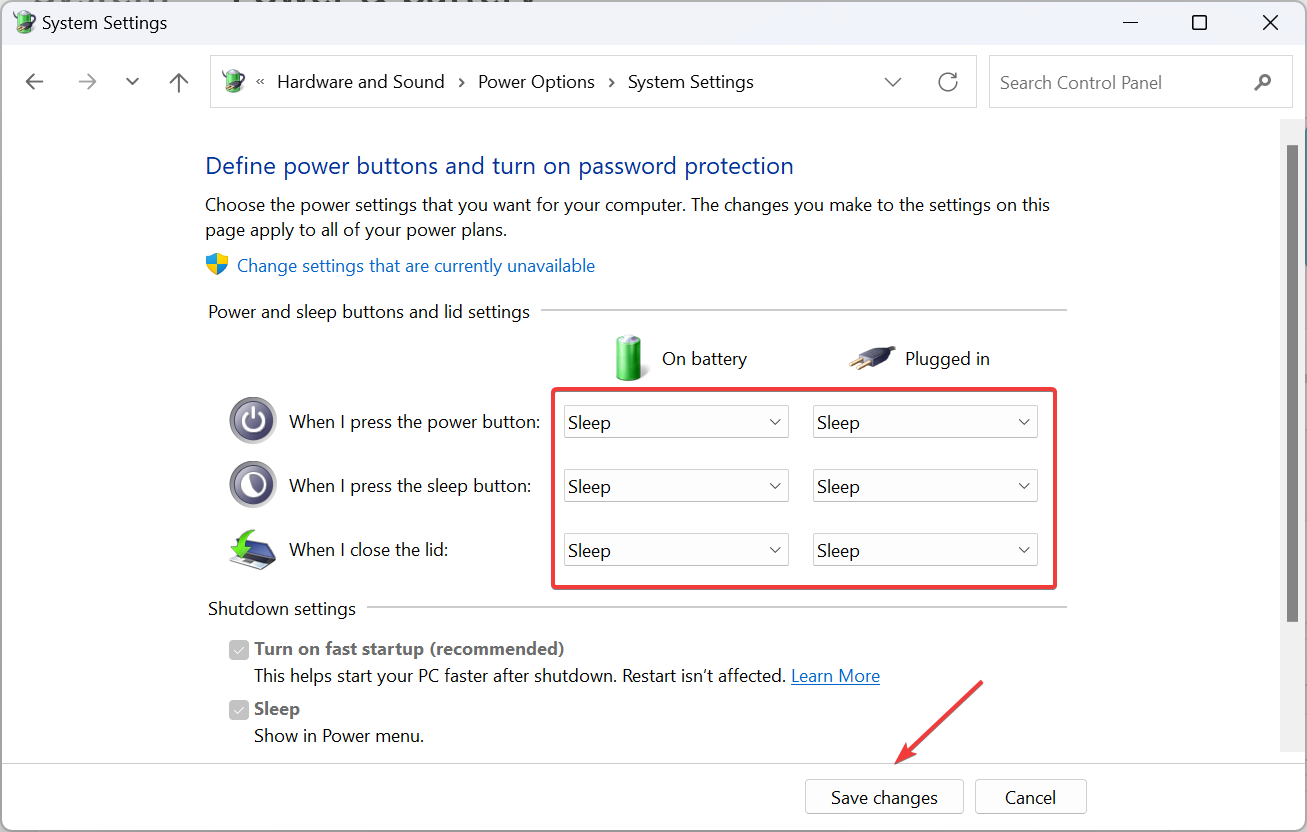Image resolution: width=1307 pixels, height=832 pixels.
Task: Open close the lid Plugged in dropdown
Action: (925, 550)
